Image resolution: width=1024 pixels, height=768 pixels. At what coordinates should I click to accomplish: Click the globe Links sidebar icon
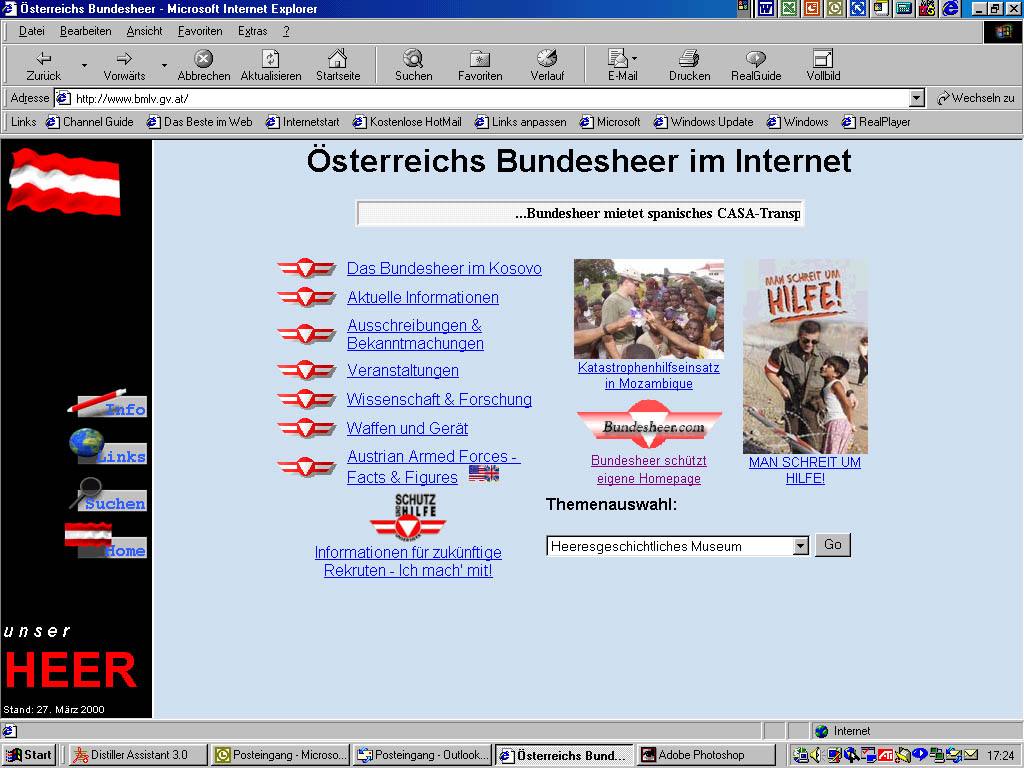(x=87, y=443)
